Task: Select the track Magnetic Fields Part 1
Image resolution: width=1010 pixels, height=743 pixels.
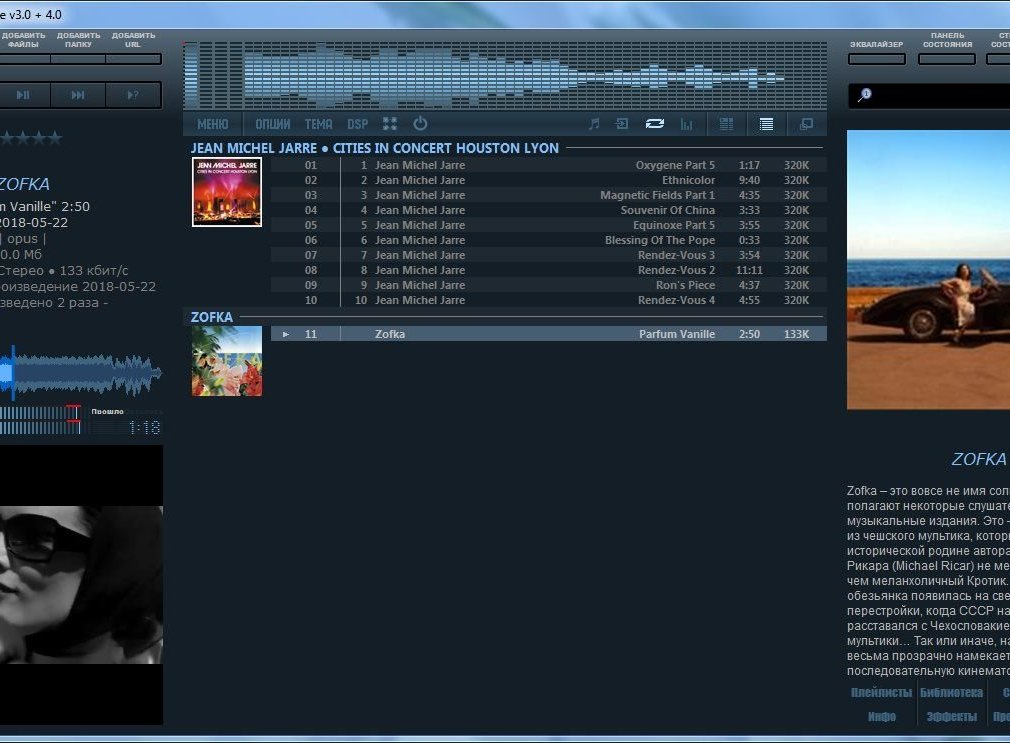Action: [x=549, y=195]
